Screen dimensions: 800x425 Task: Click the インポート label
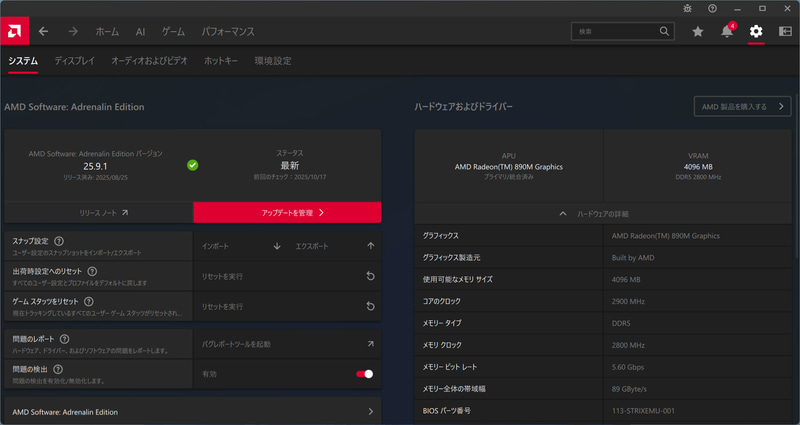pyautogui.click(x=215, y=246)
